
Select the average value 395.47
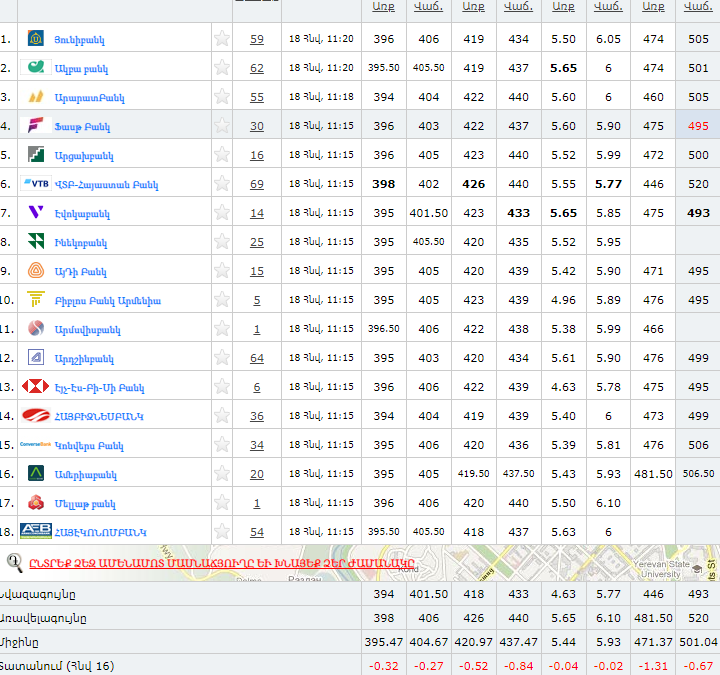(383, 642)
